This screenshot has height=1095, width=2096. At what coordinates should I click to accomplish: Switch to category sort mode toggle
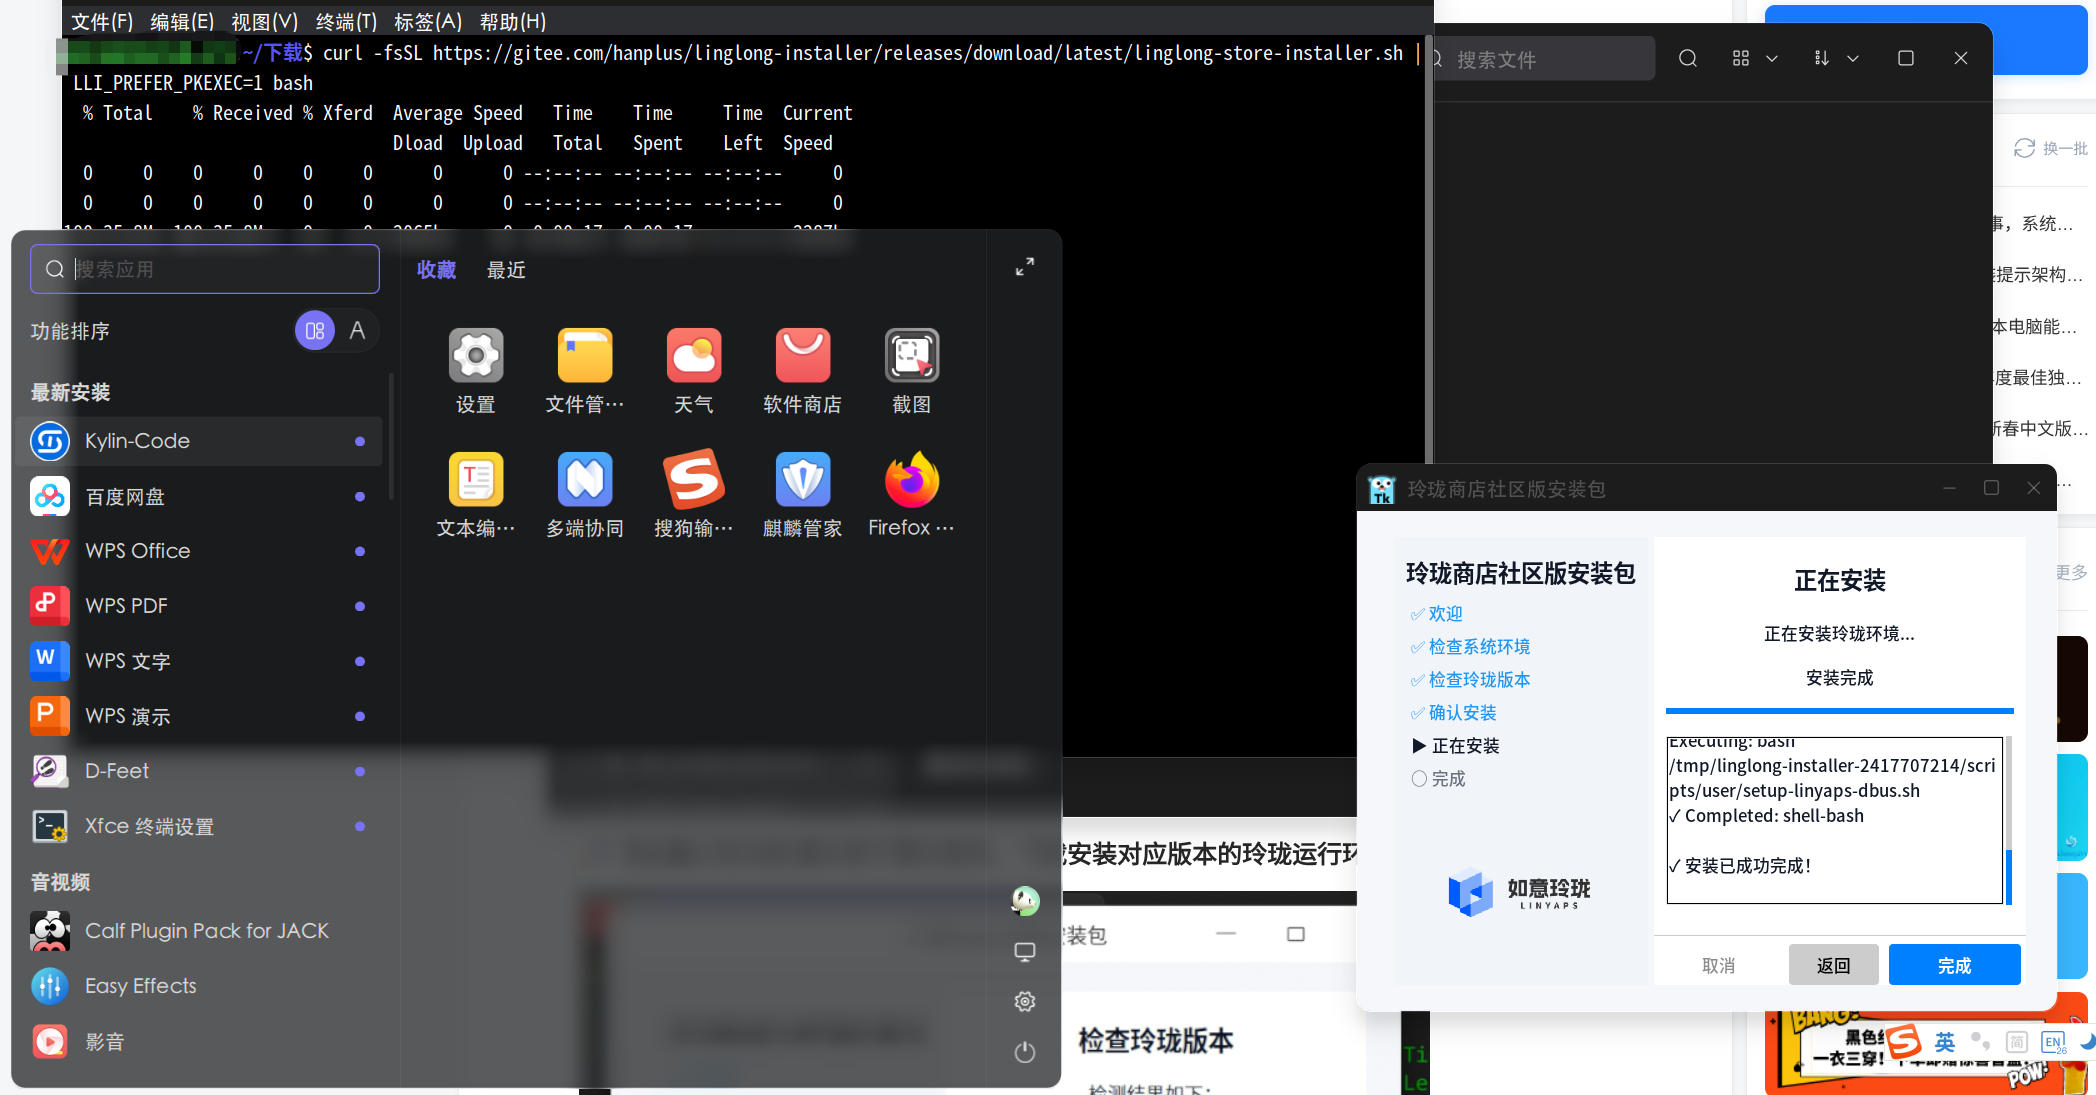click(x=314, y=331)
